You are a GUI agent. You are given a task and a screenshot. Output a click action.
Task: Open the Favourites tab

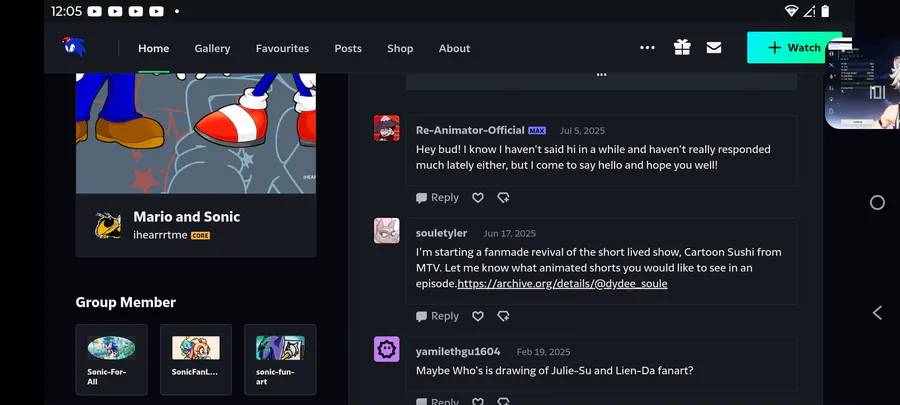[282, 48]
